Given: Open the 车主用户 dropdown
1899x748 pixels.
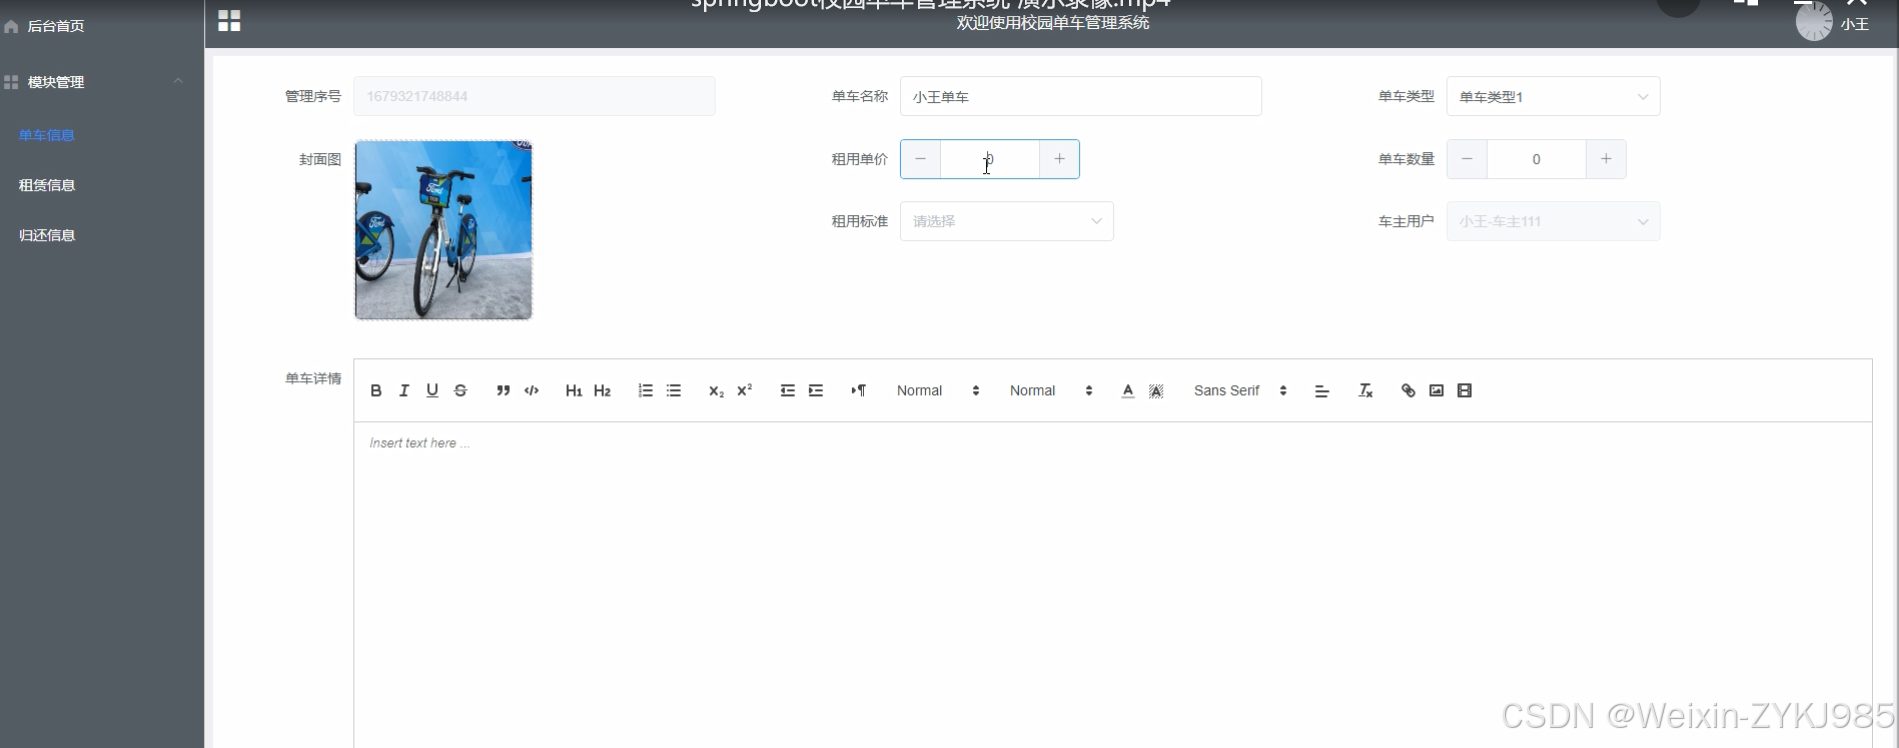Looking at the screenshot, I should tap(1553, 221).
